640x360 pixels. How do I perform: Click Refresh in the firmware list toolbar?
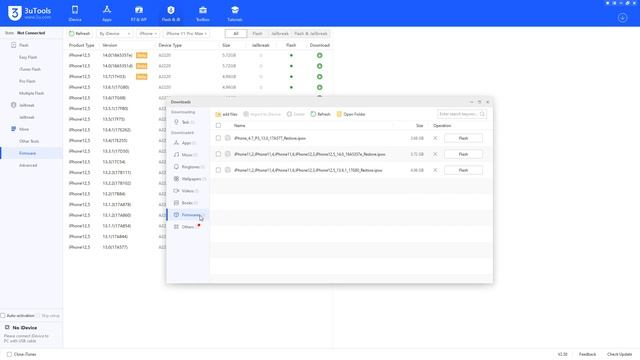[x=80, y=33]
